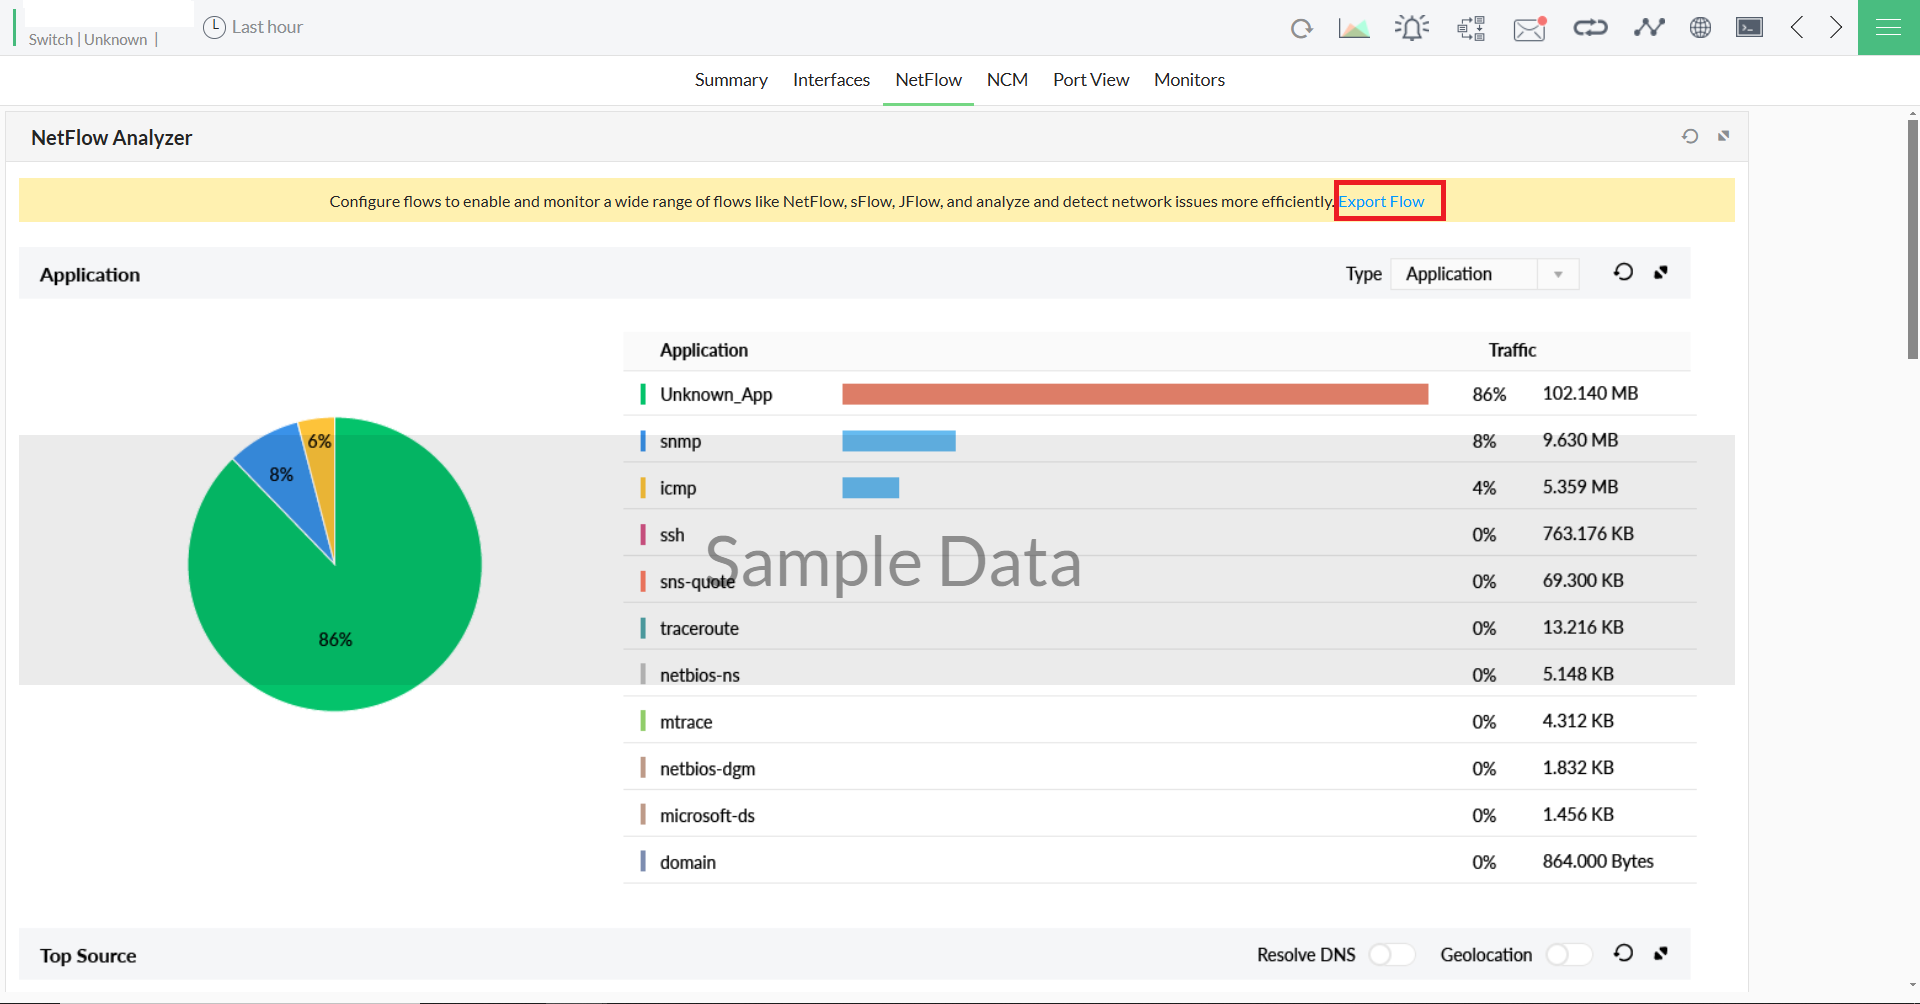The height and width of the screenshot is (1004, 1920).
Task: Refresh the Top Source widget
Action: tap(1623, 953)
